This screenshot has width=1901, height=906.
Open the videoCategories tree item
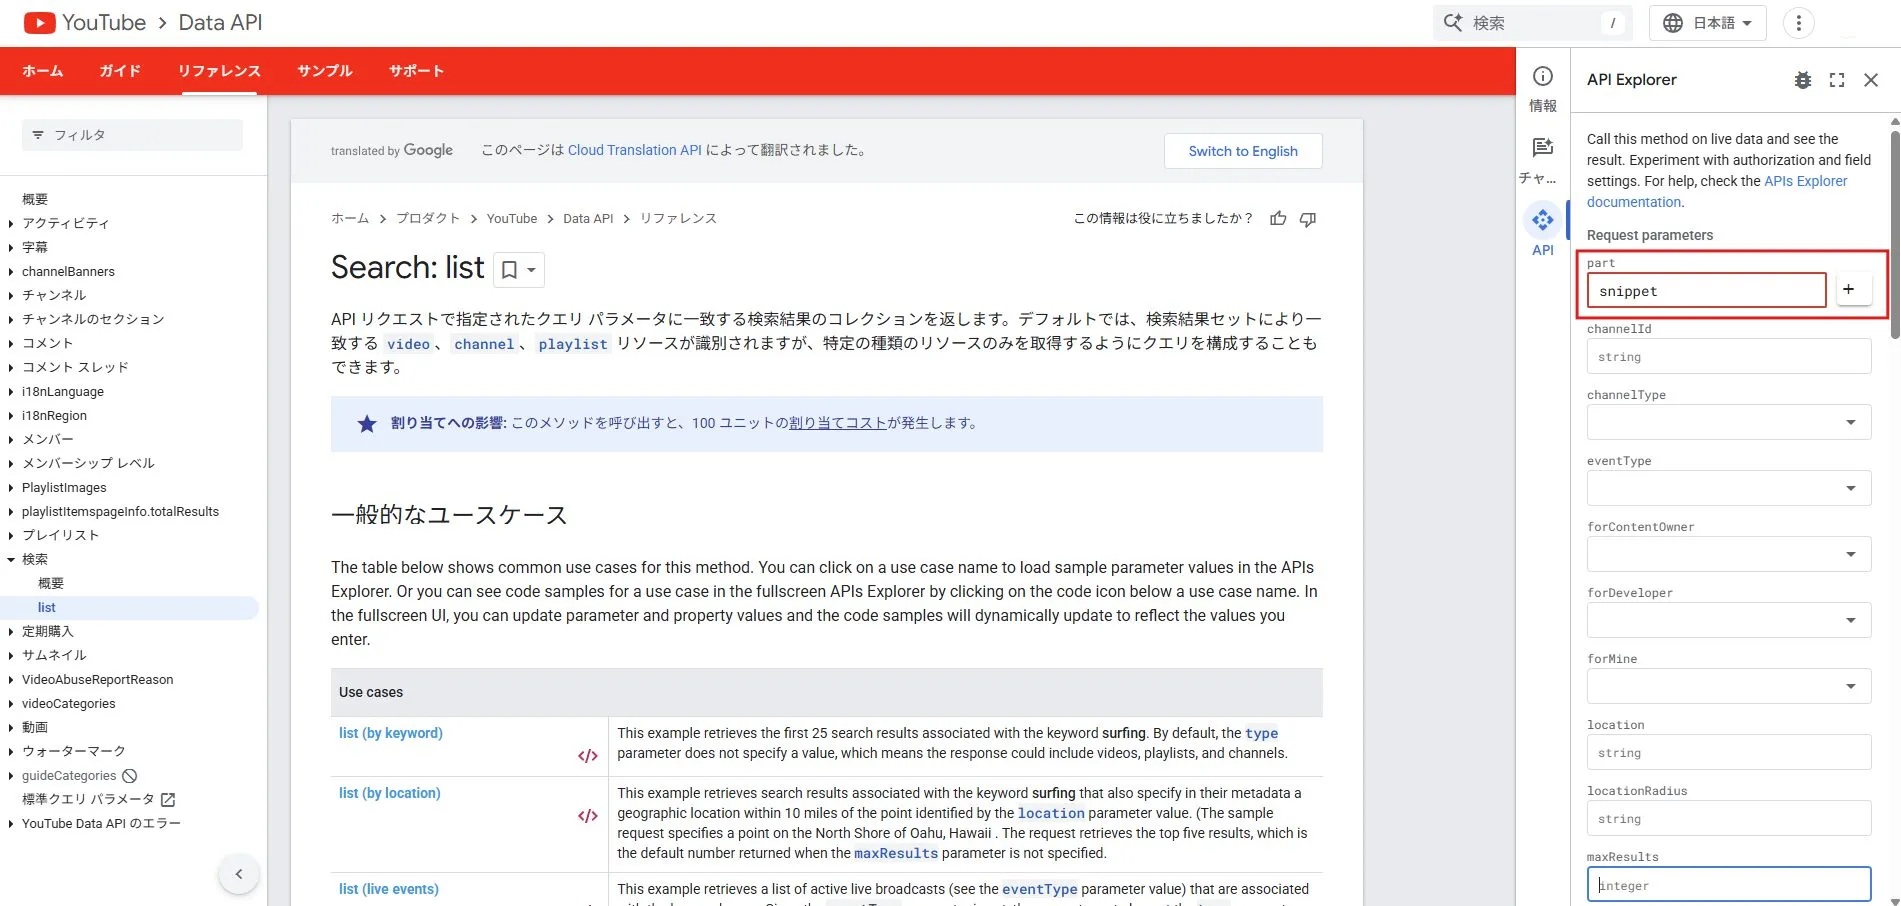pos(69,704)
